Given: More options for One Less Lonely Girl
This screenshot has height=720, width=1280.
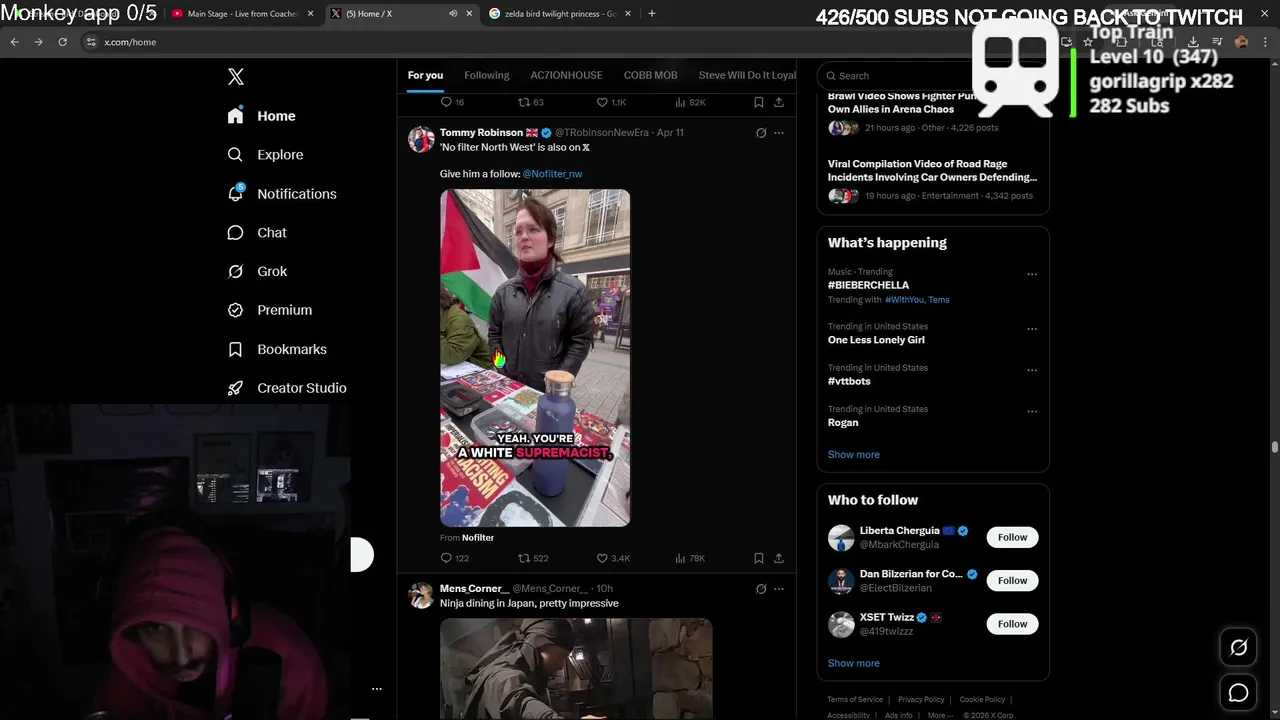Looking at the screenshot, I should pyautogui.click(x=1032, y=329).
